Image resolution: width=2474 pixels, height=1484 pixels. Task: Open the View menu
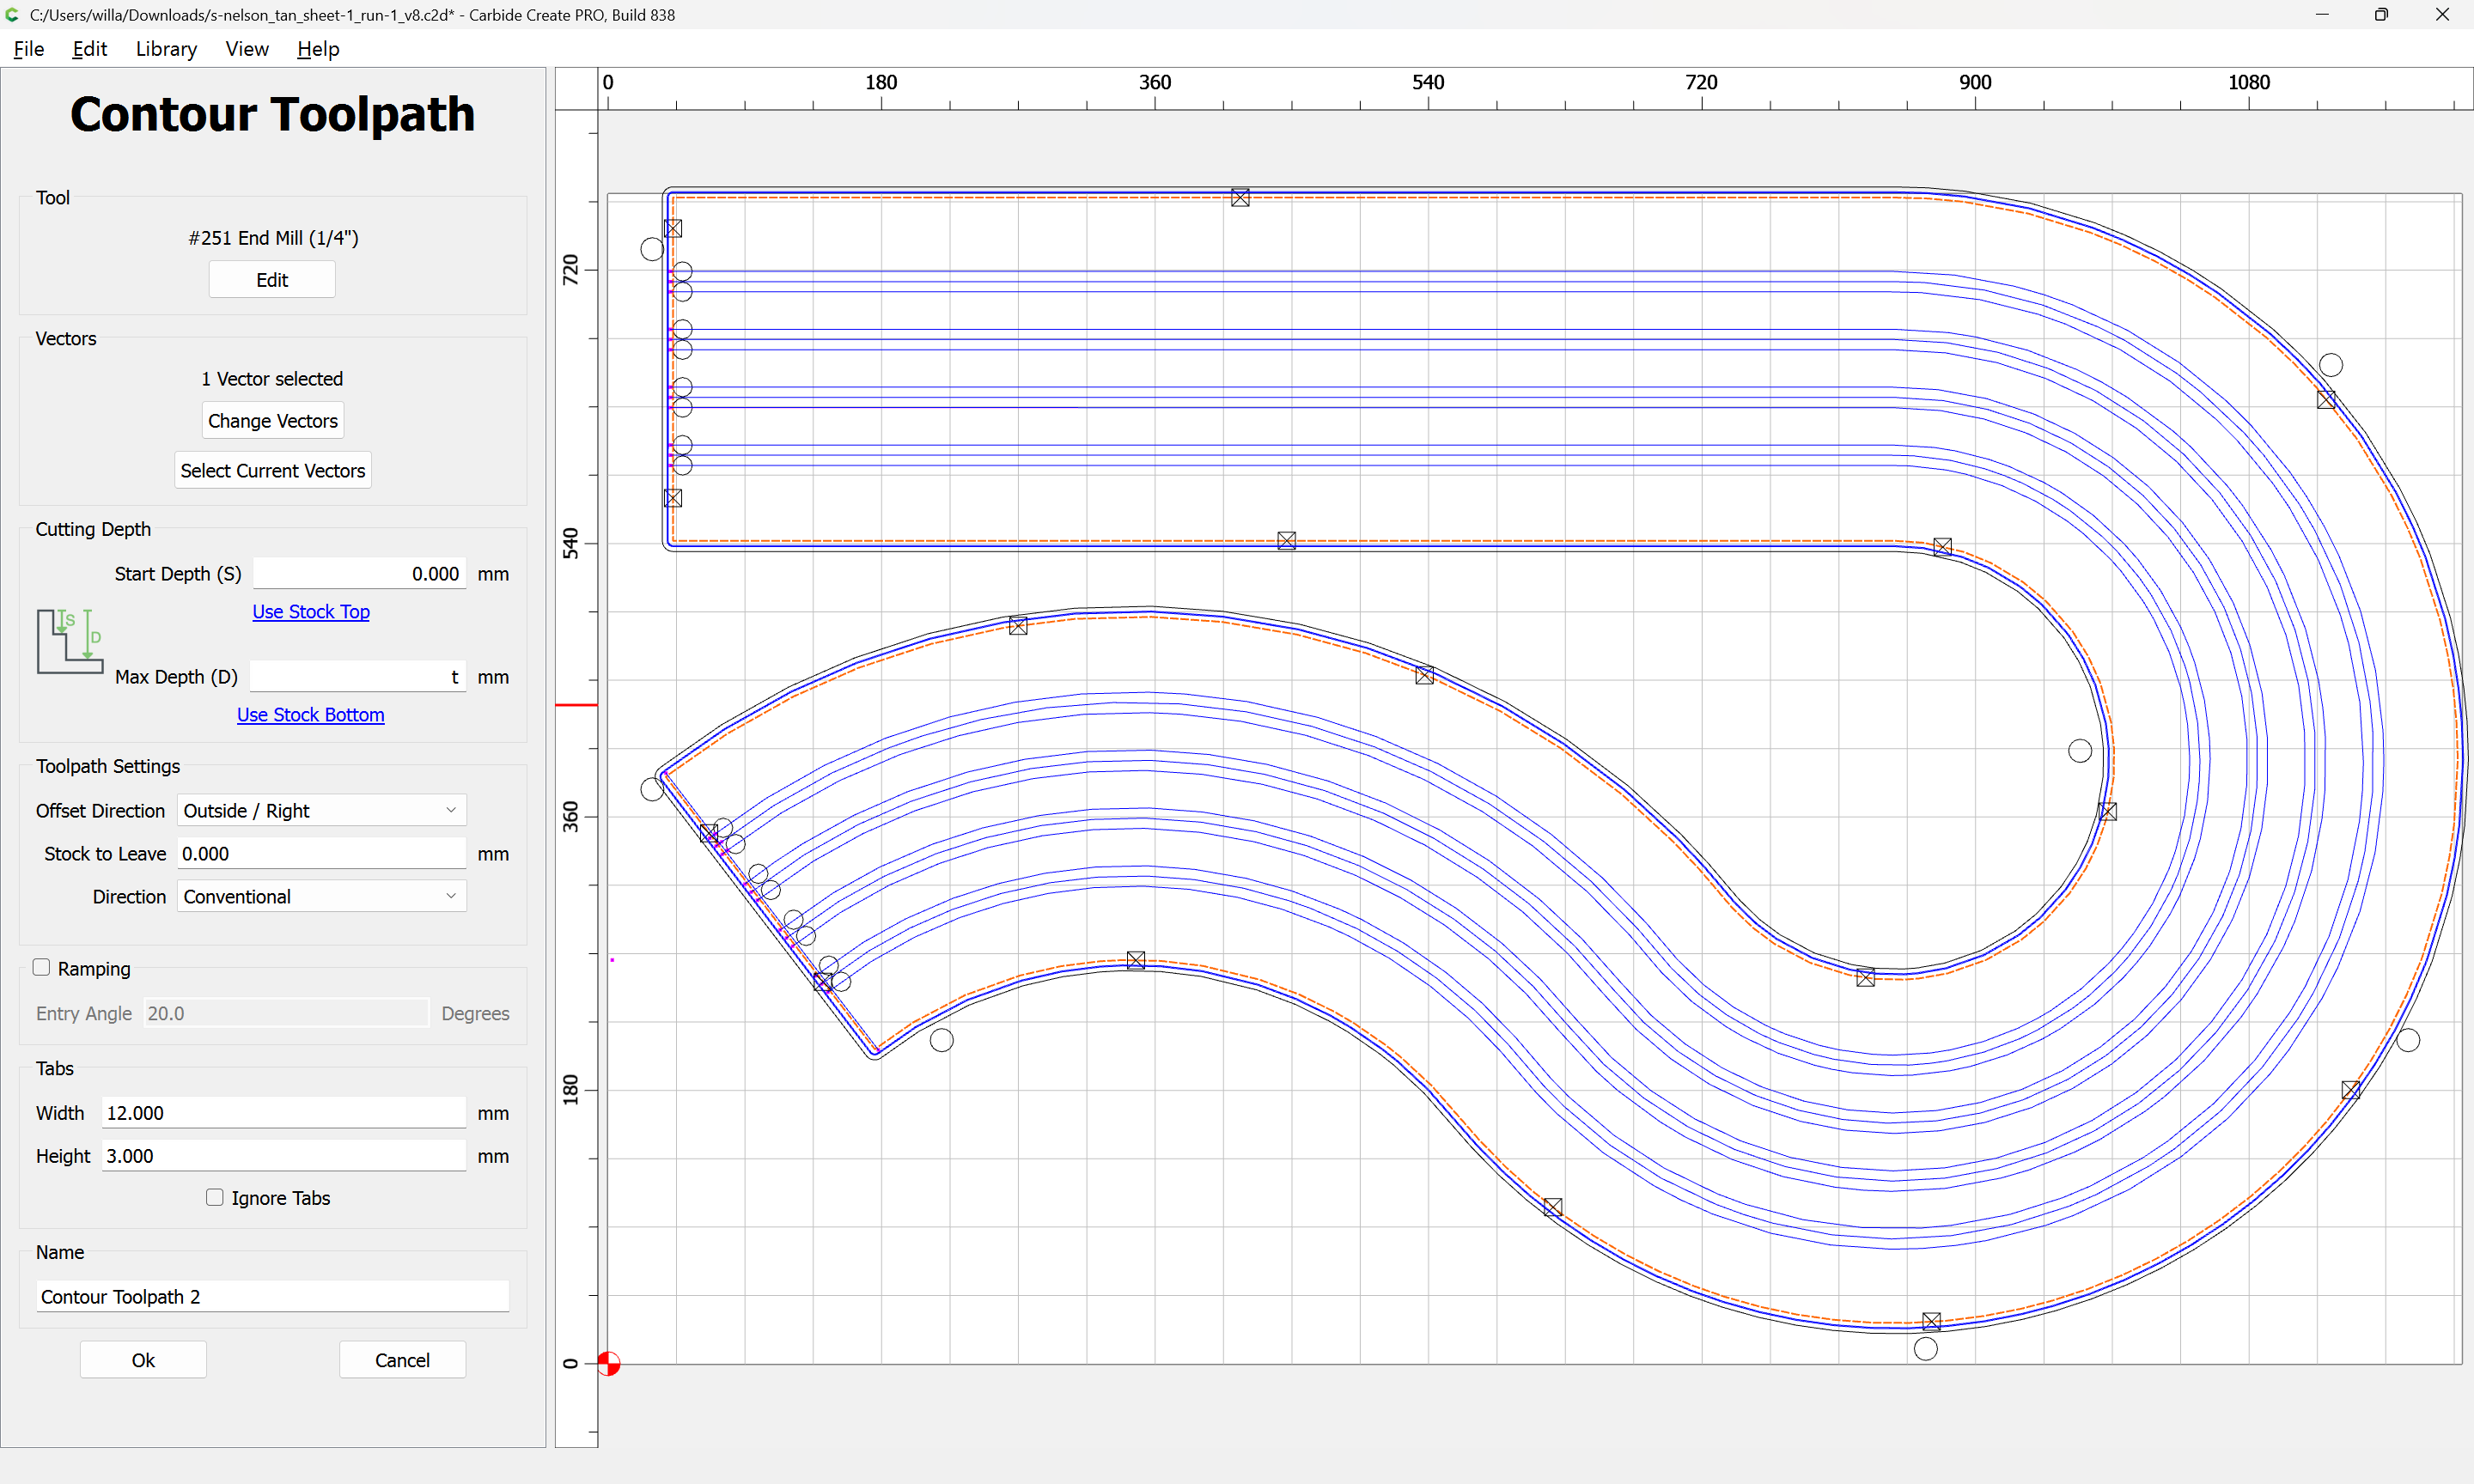pyautogui.click(x=246, y=49)
